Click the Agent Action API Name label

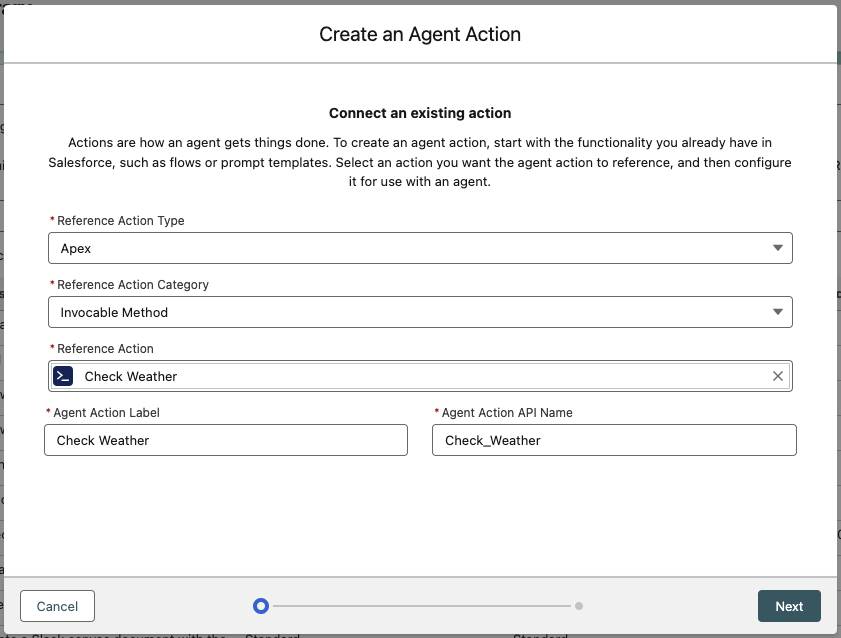click(x=507, y=413)
